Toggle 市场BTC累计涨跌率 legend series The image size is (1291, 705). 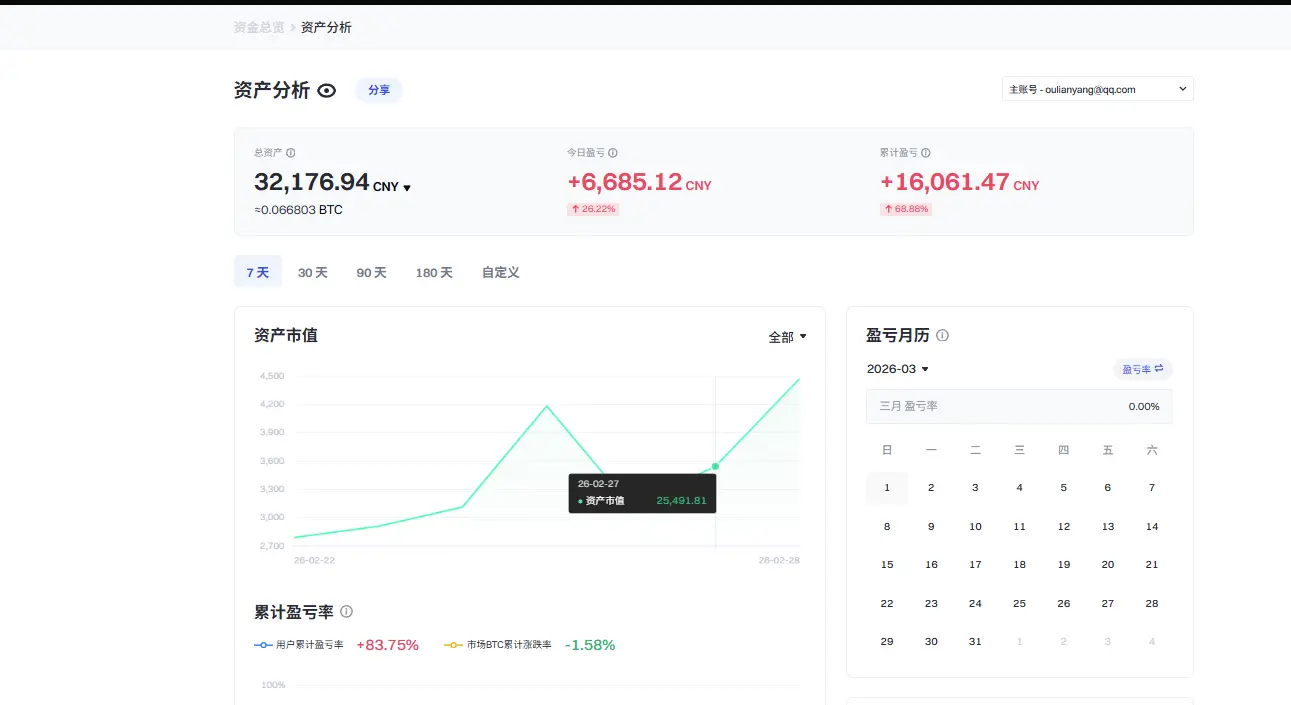[x=498, y=645]
